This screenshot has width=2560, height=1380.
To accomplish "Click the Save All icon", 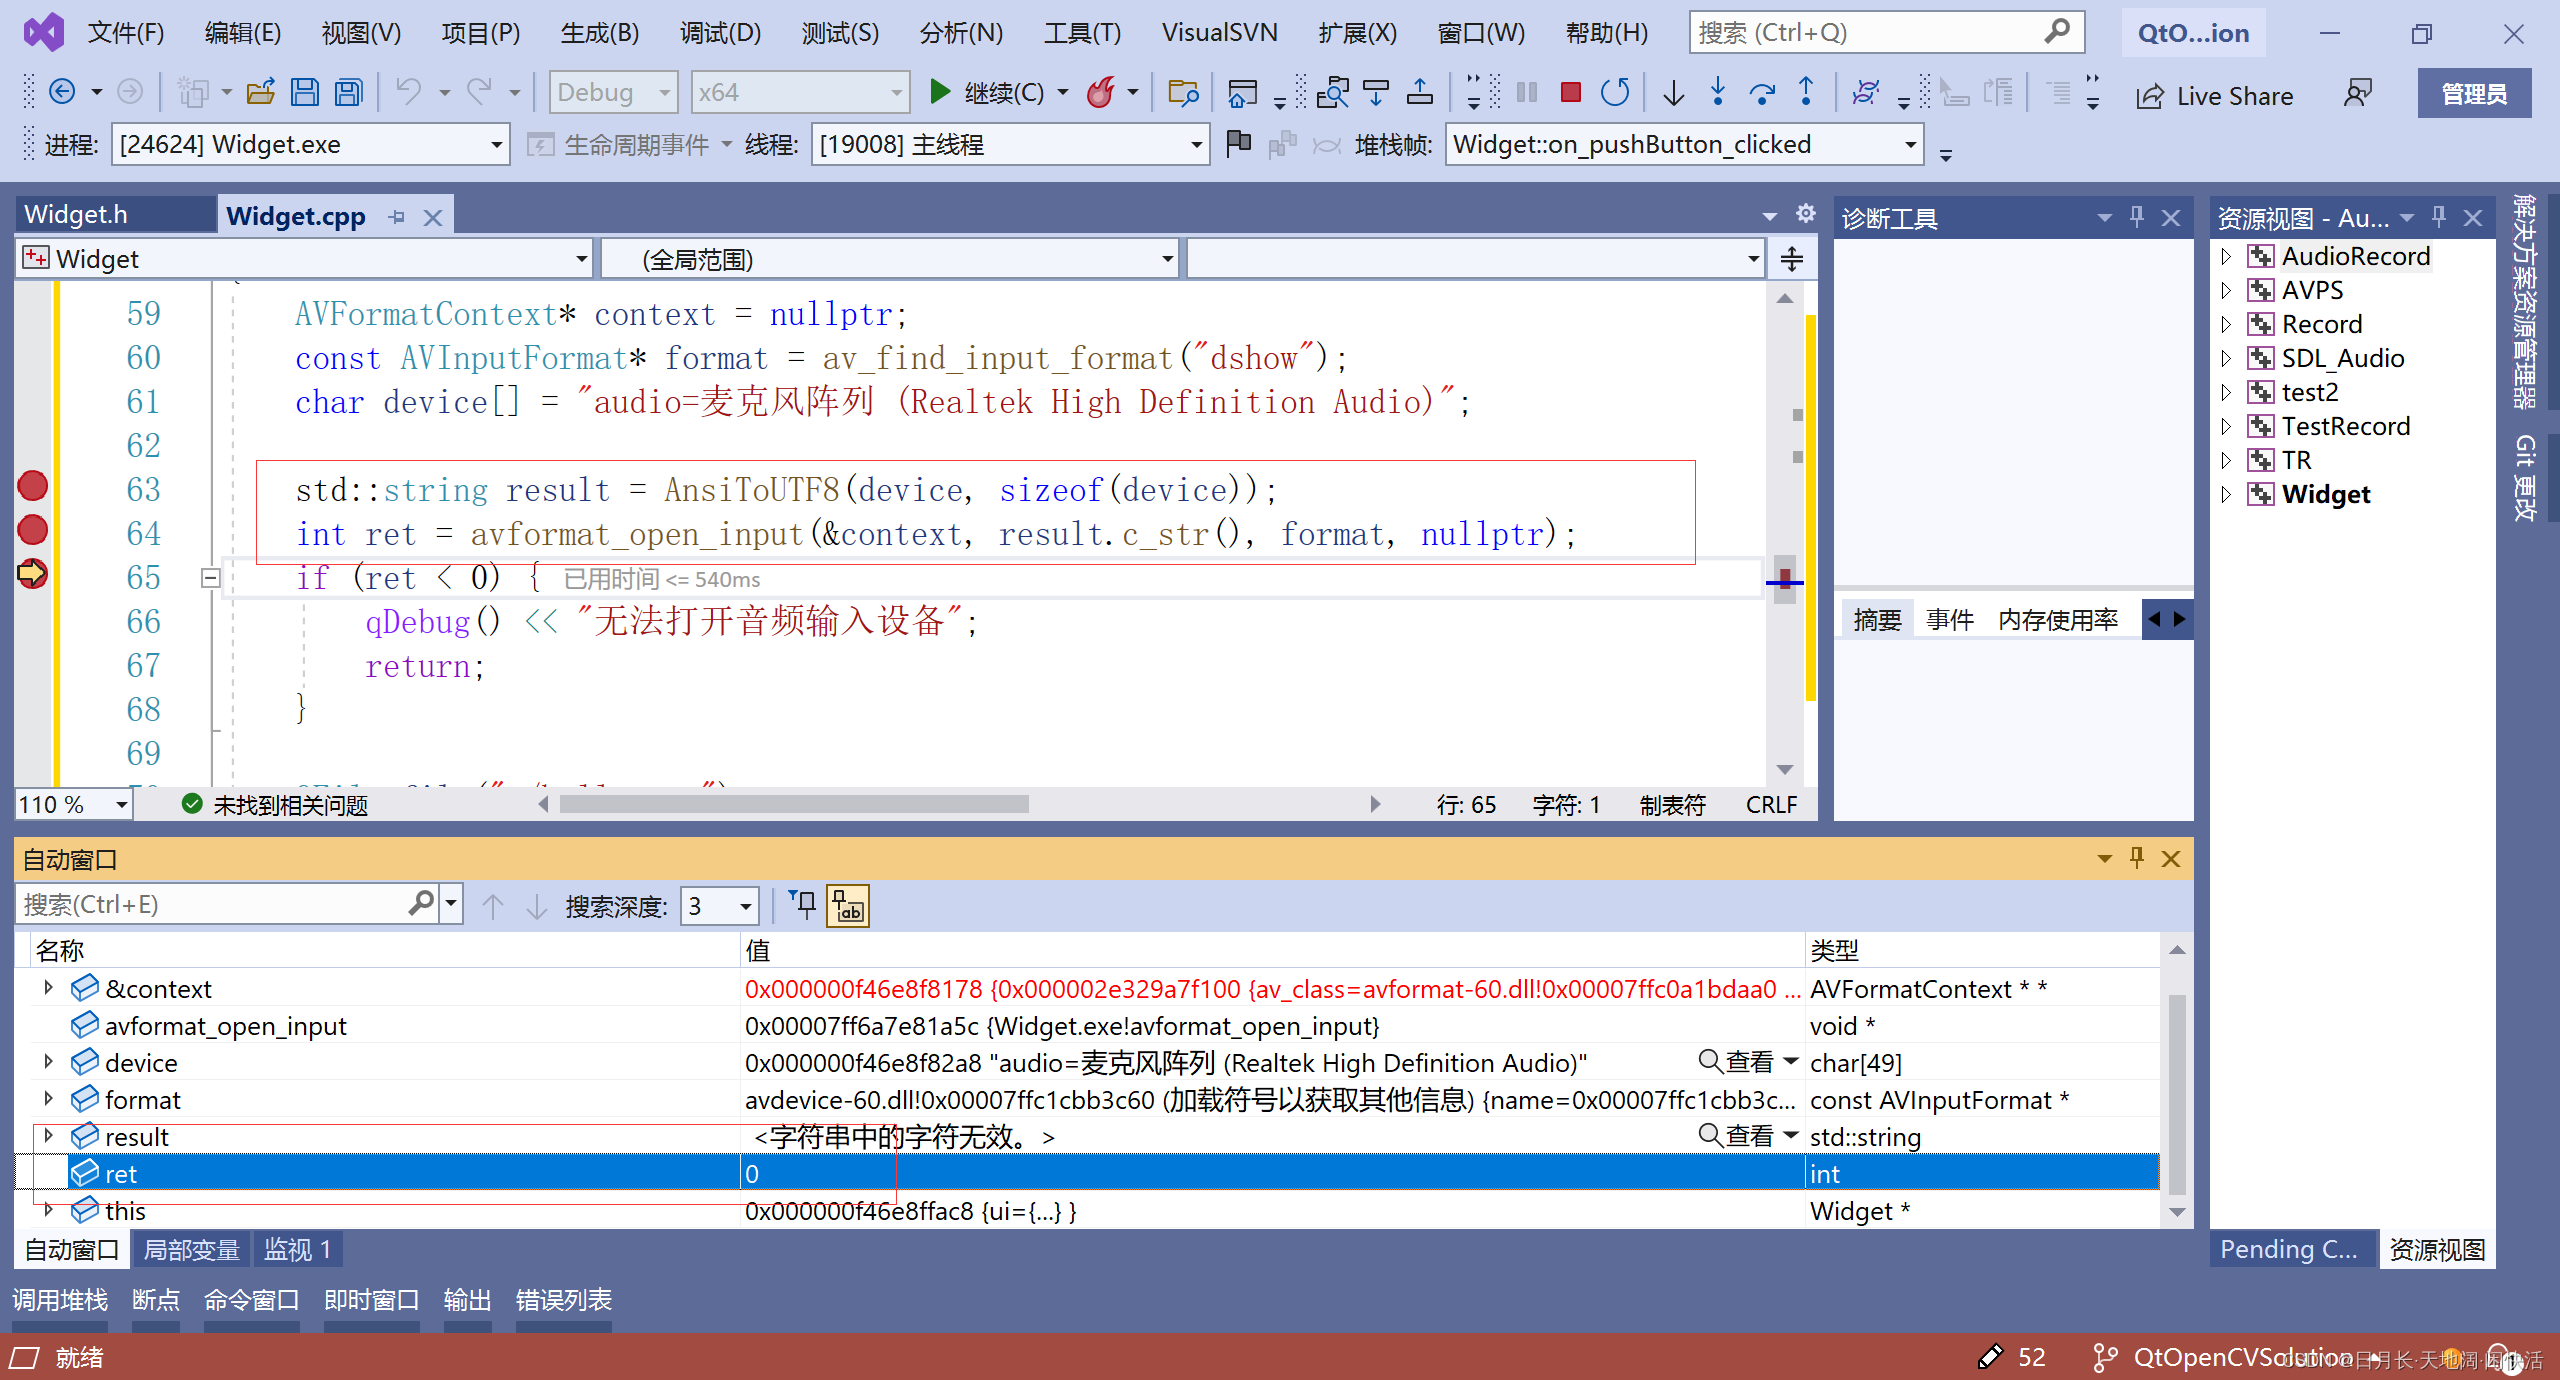I will pos(349,93).
